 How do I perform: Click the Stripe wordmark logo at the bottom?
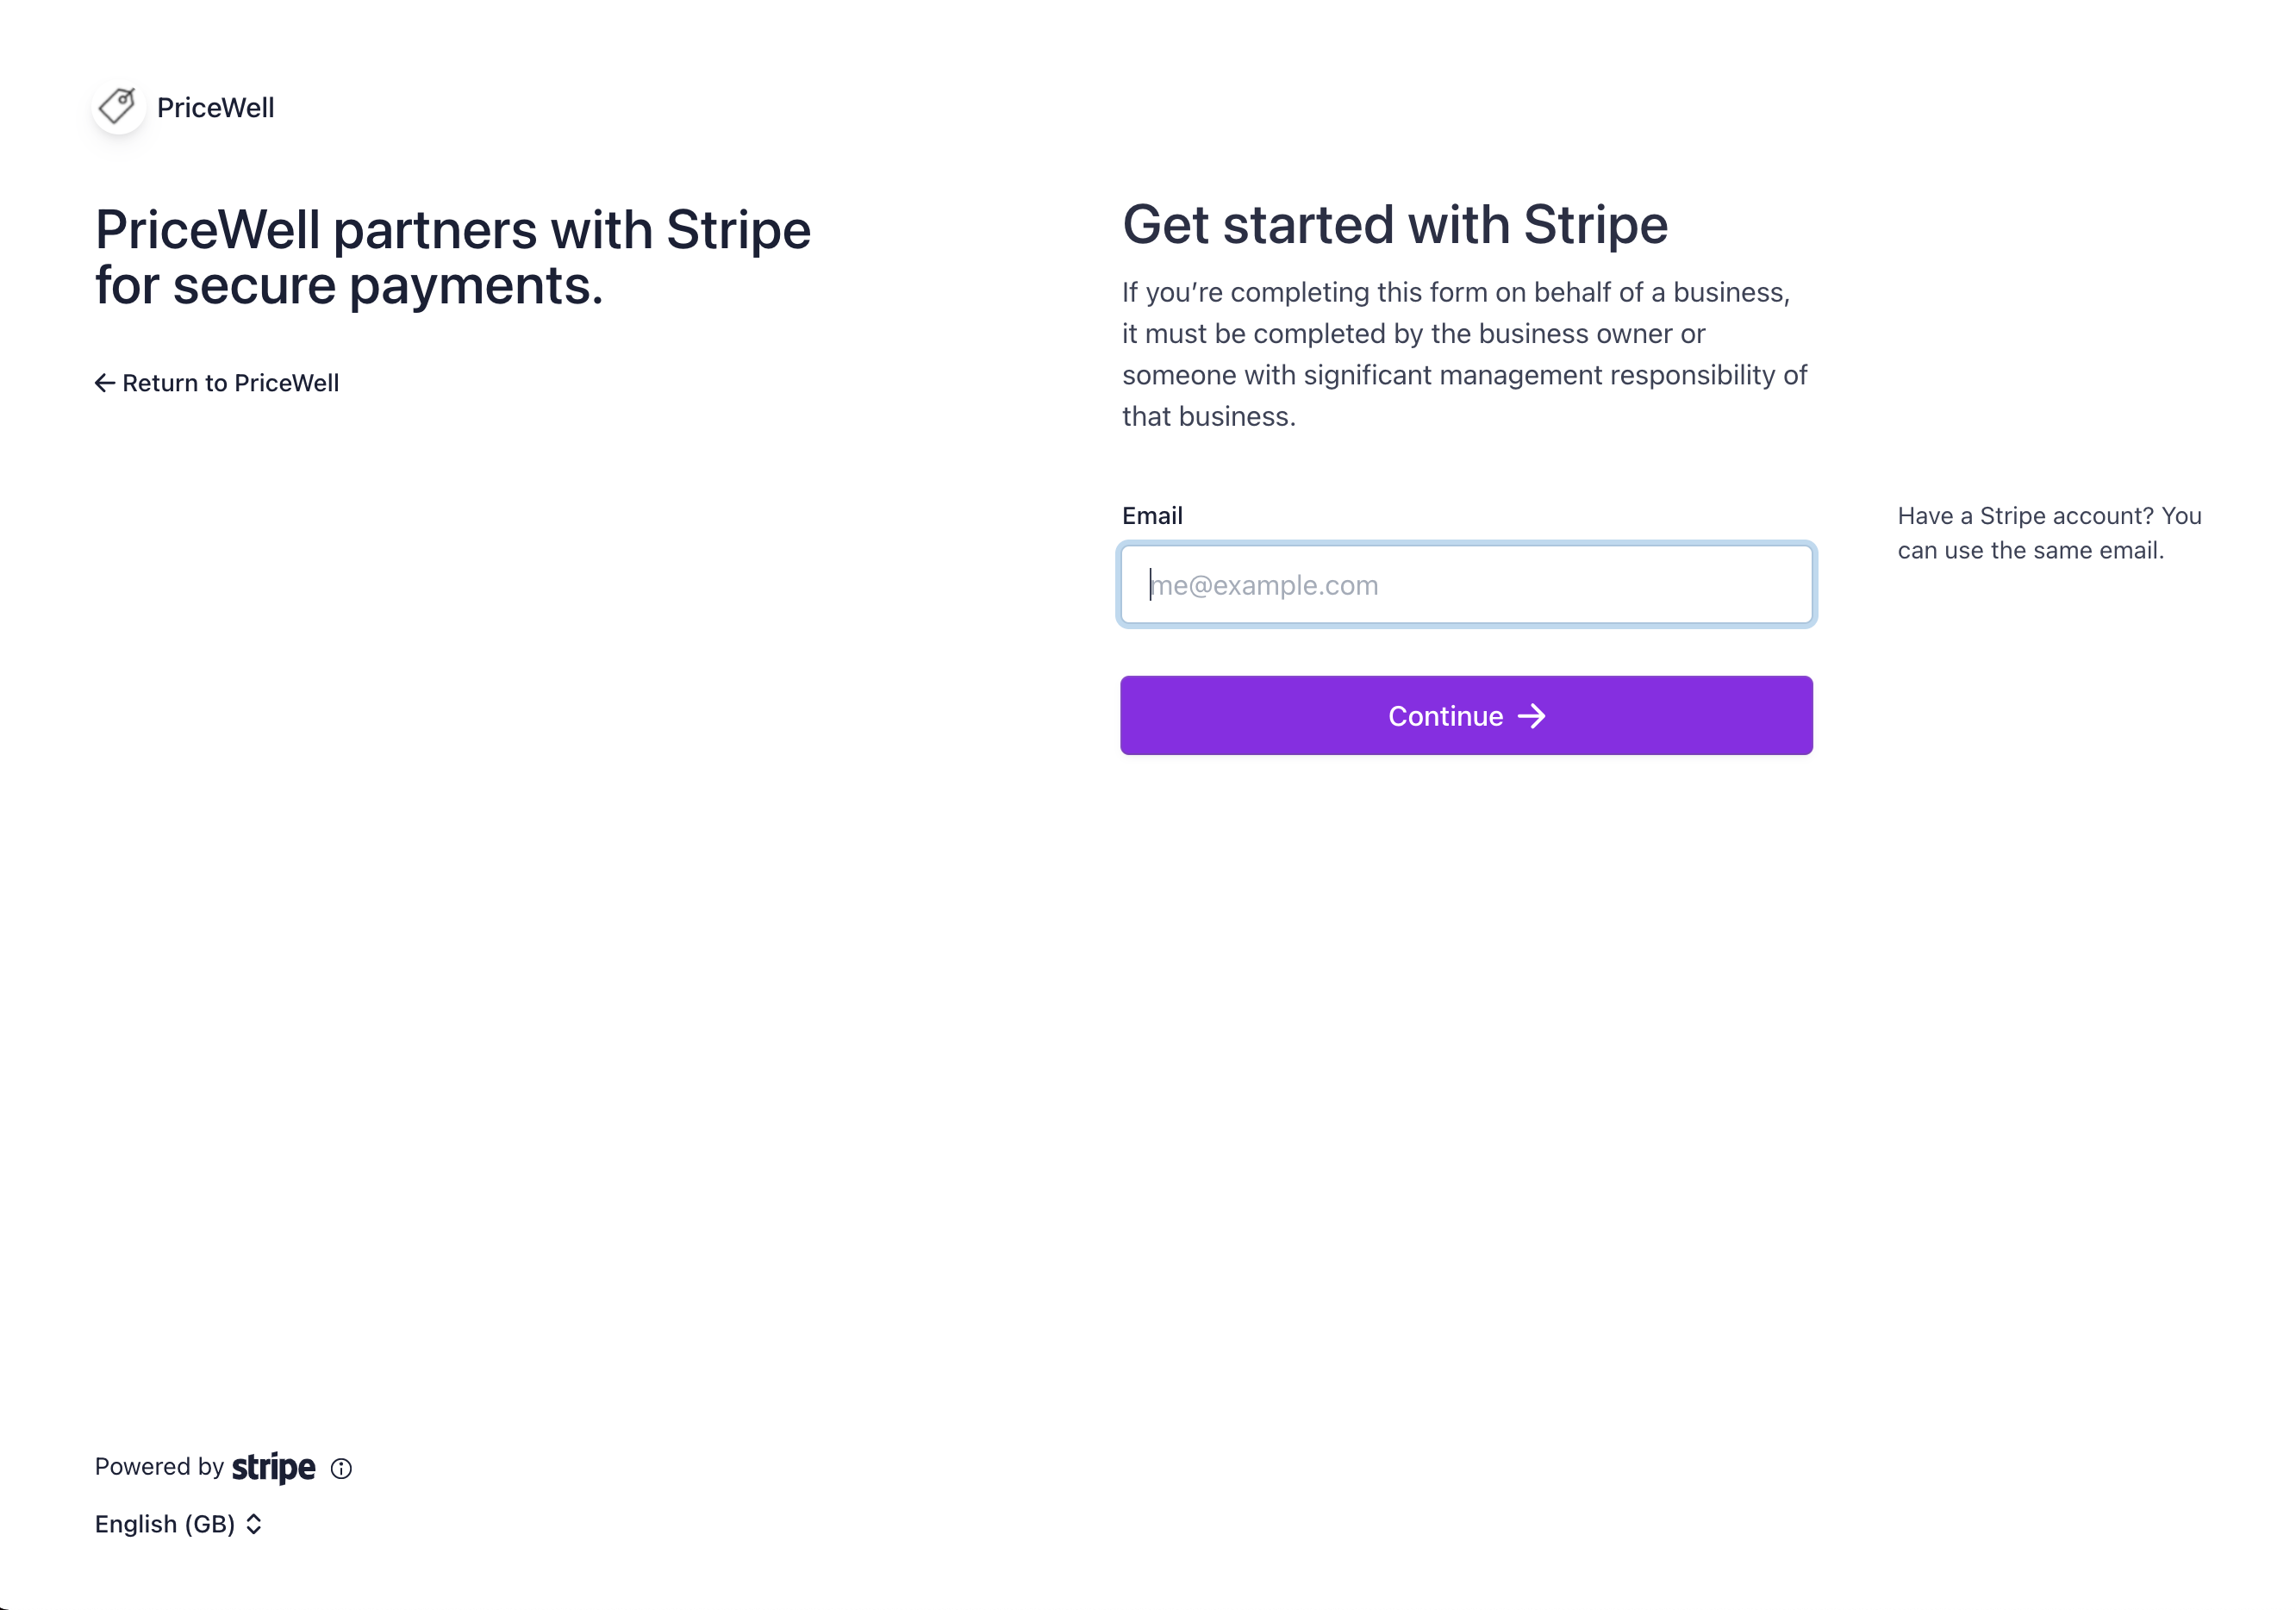[274, 1467]
